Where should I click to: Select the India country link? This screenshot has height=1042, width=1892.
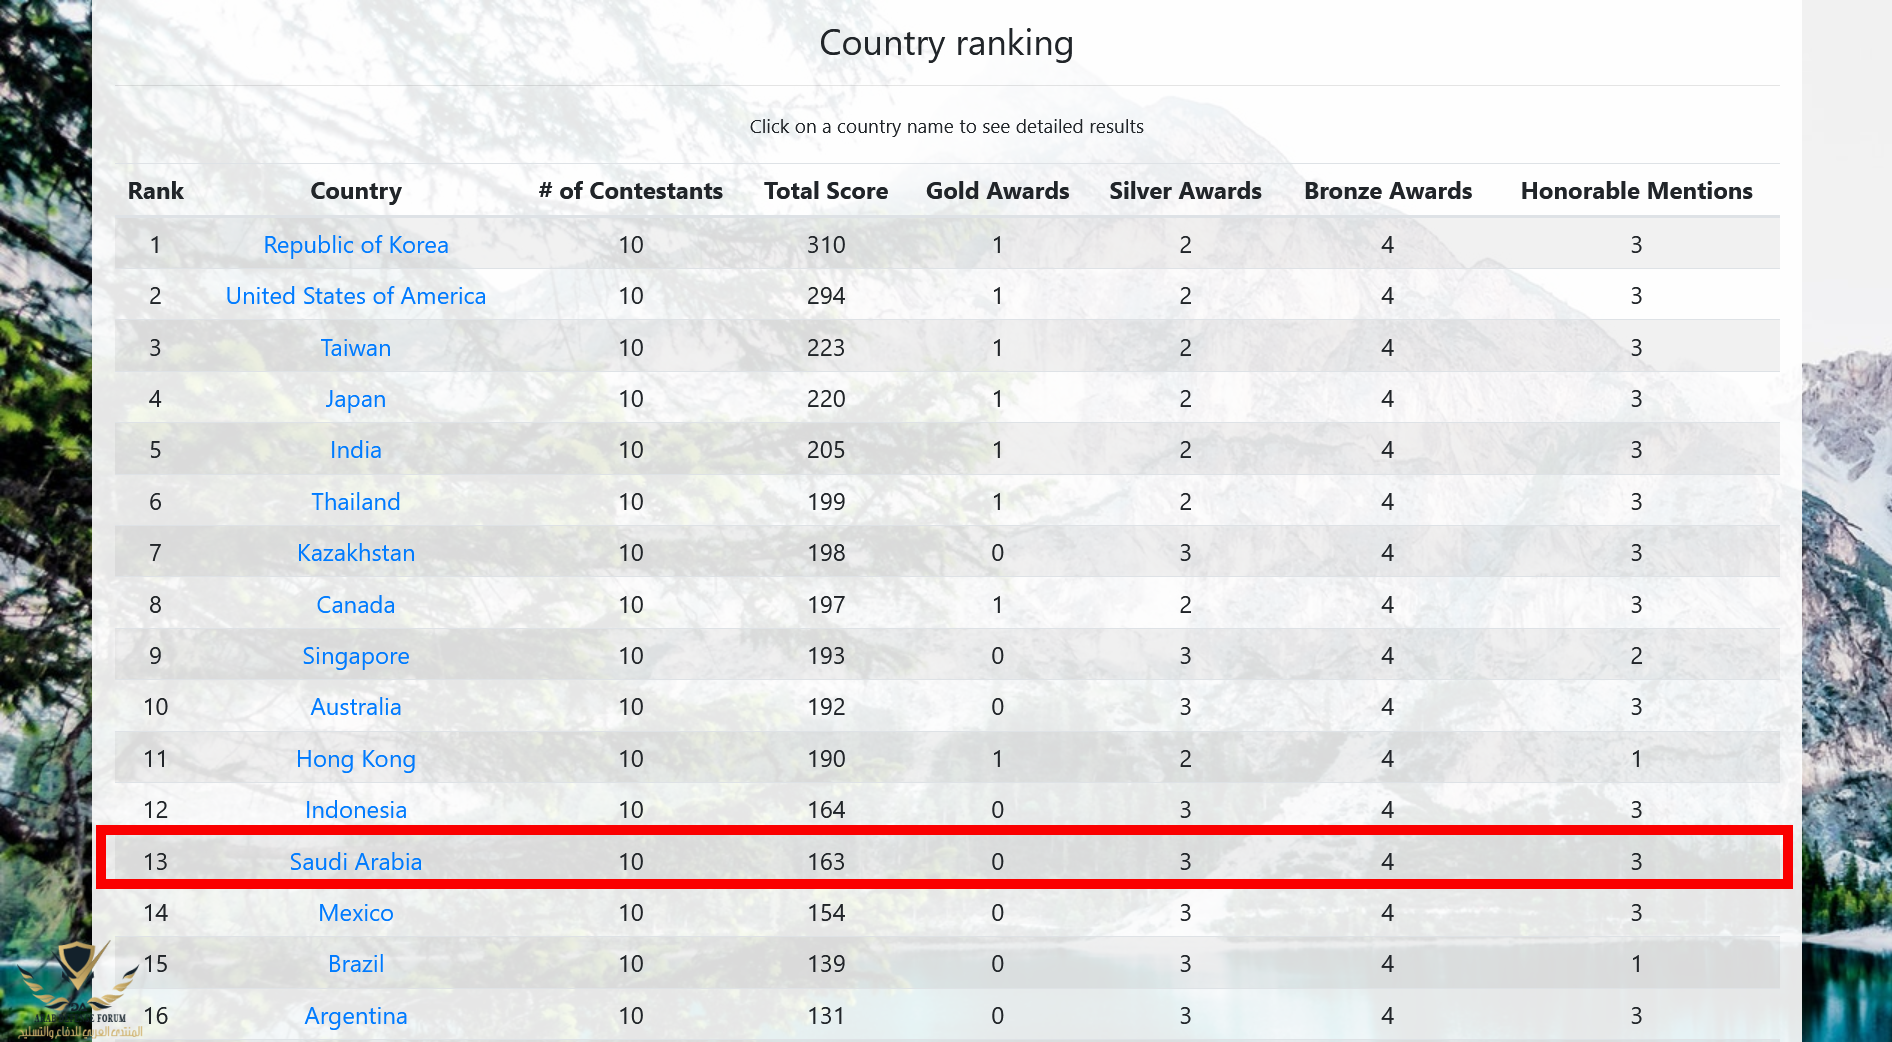point(355,450)
